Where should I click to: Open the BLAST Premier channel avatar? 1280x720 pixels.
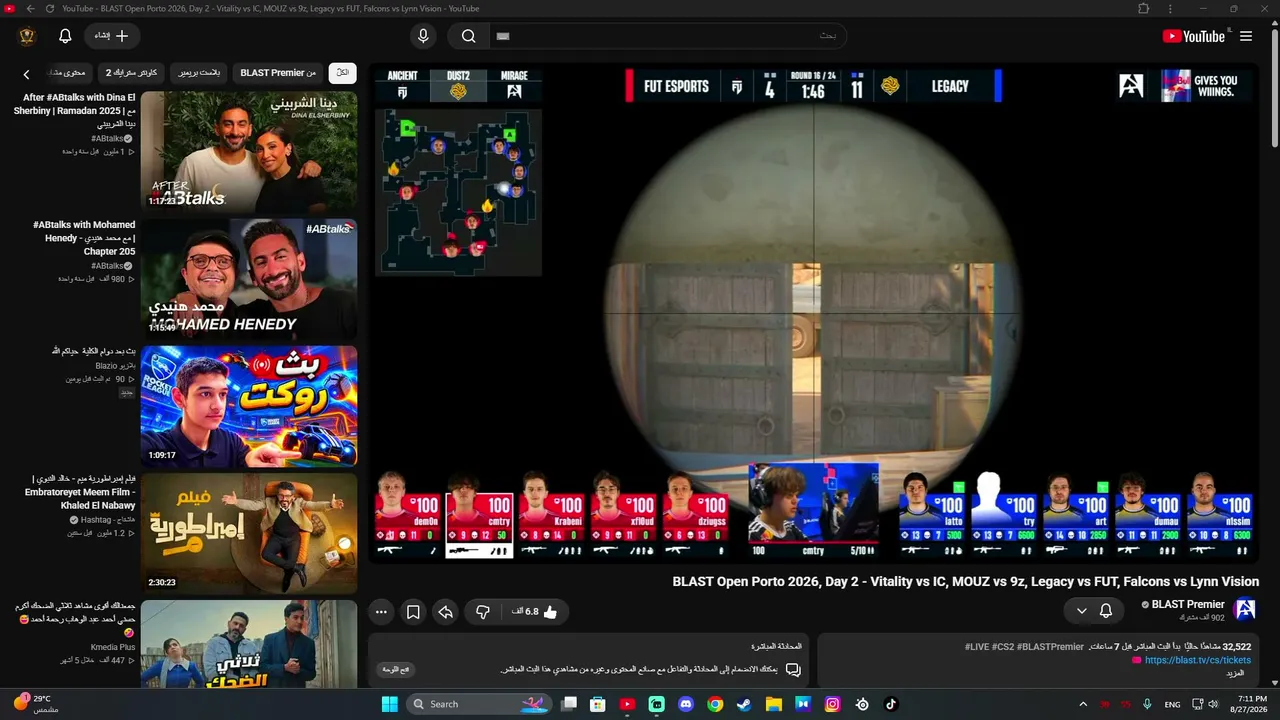coord(1245,610)
